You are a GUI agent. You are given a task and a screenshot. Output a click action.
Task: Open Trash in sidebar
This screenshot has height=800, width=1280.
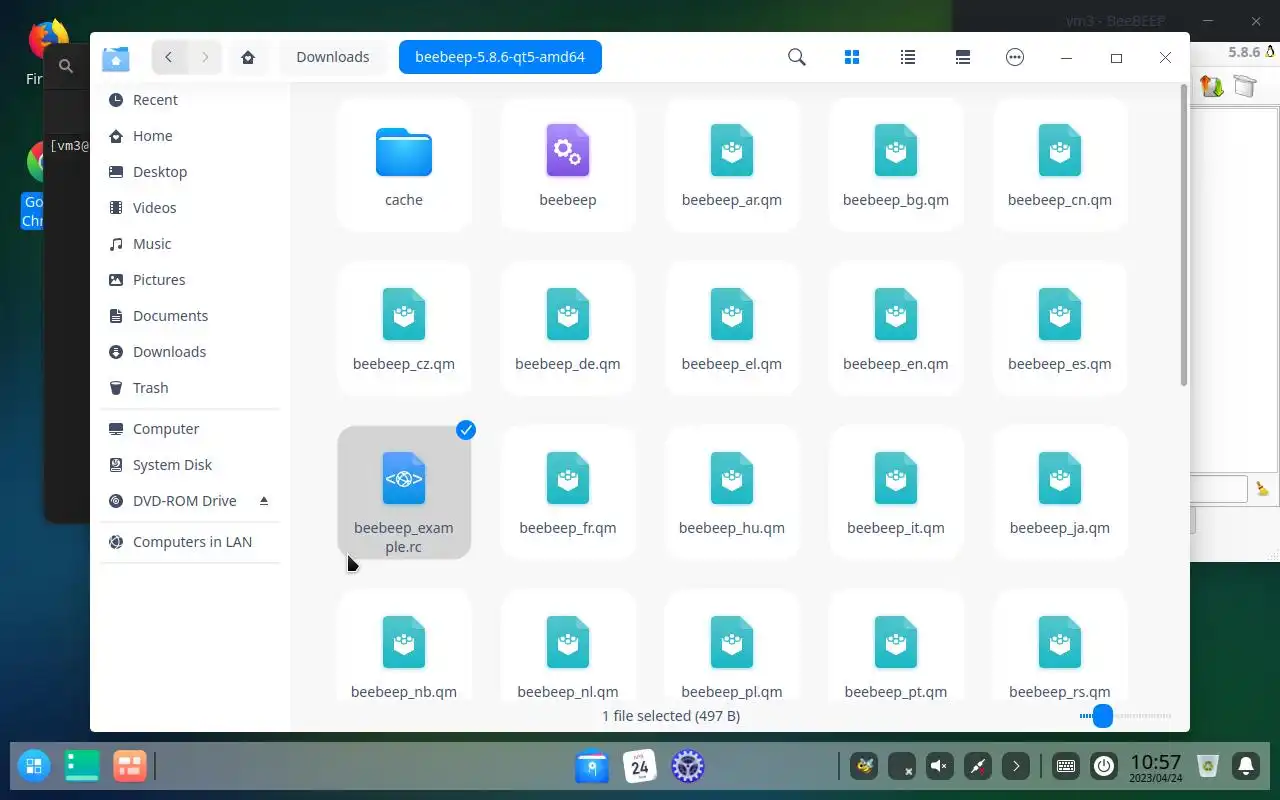click(190, 388)
